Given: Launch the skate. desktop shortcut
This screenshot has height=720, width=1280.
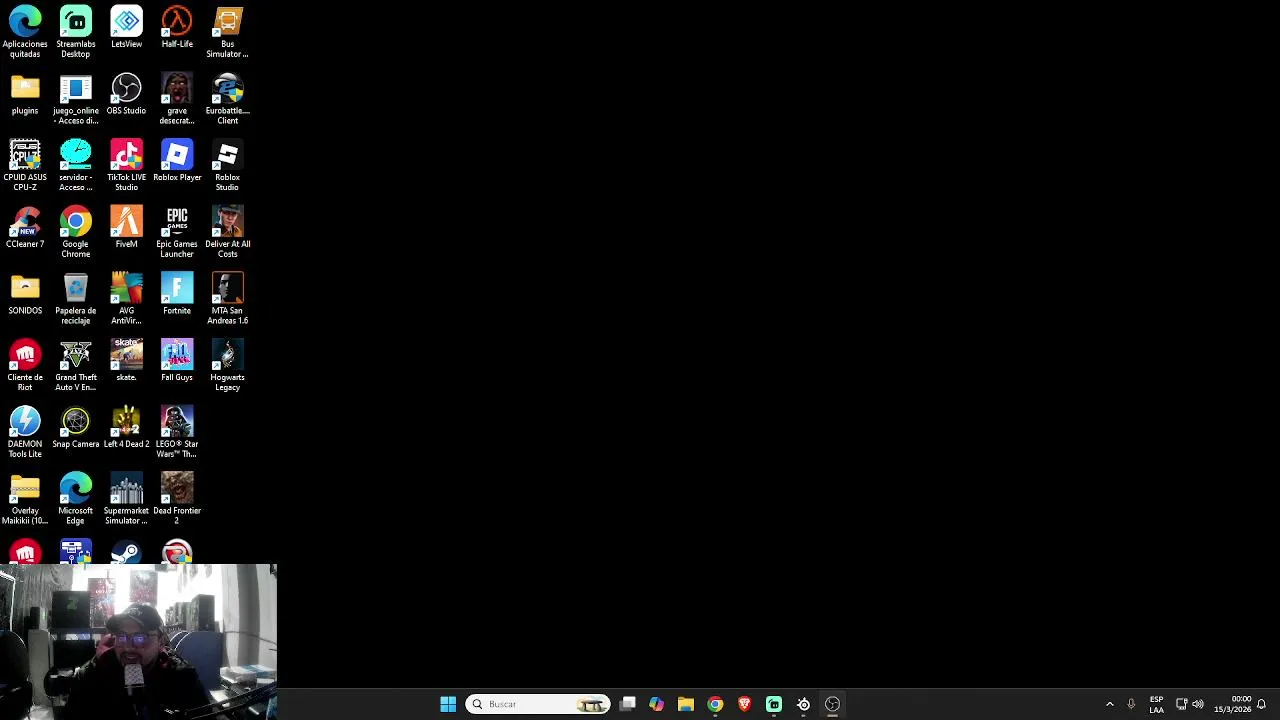Looking at the screenshot, I should (x=126, y=361).
